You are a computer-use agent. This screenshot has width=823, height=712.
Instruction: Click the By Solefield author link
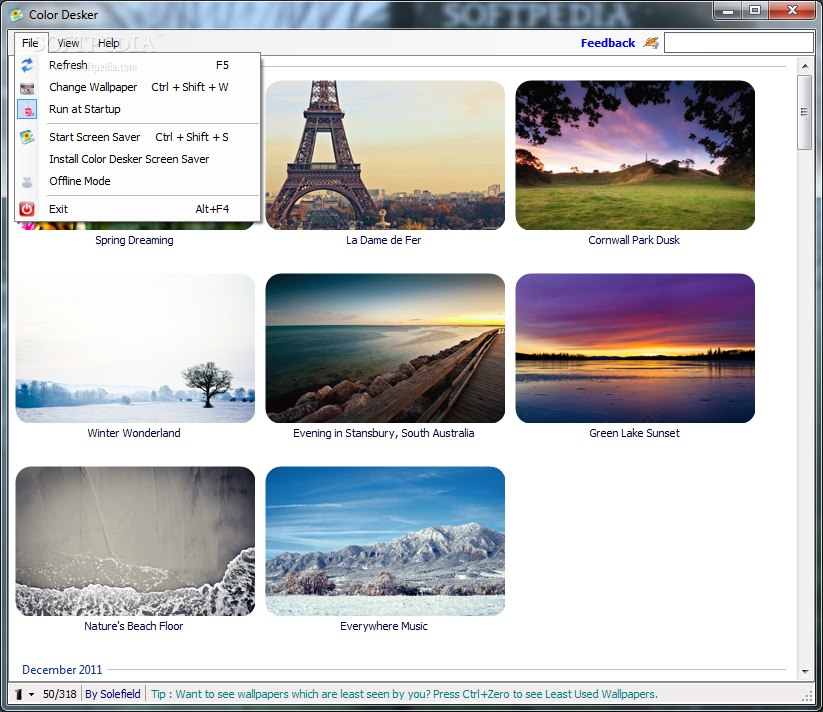tap(113, 694)
